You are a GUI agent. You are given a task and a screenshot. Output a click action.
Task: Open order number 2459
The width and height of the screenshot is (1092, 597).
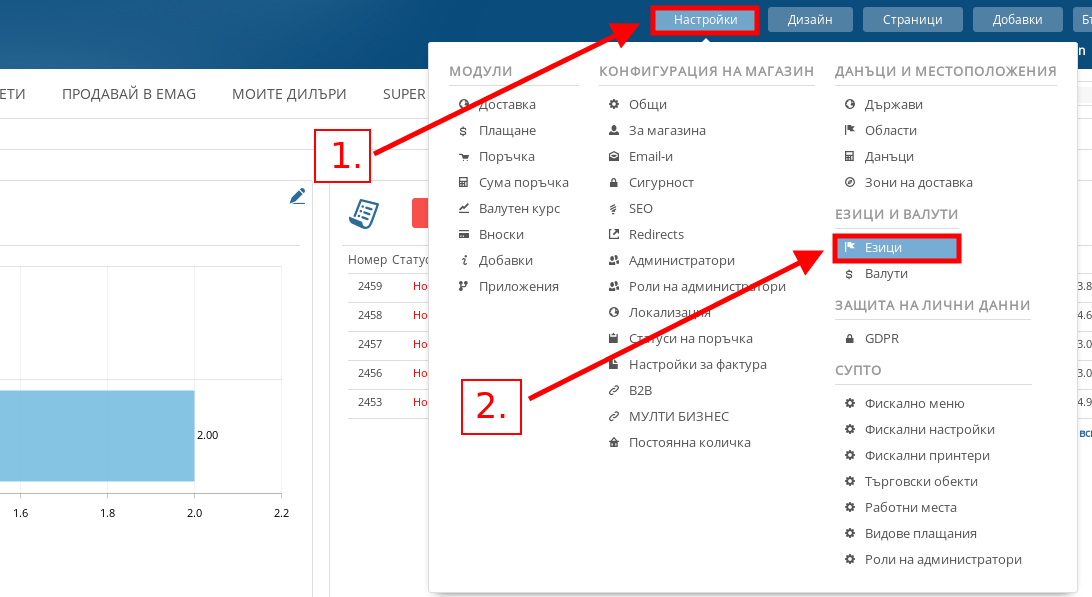(370, 287)
